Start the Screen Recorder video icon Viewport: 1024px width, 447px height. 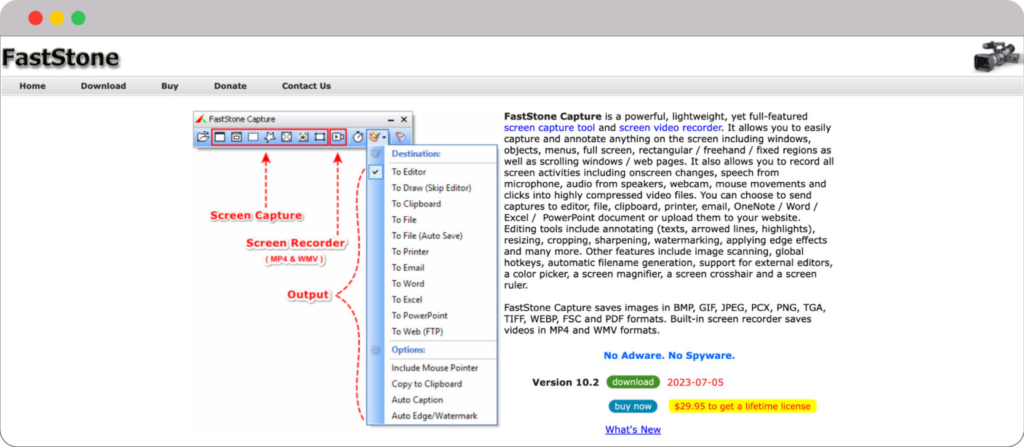338,136
